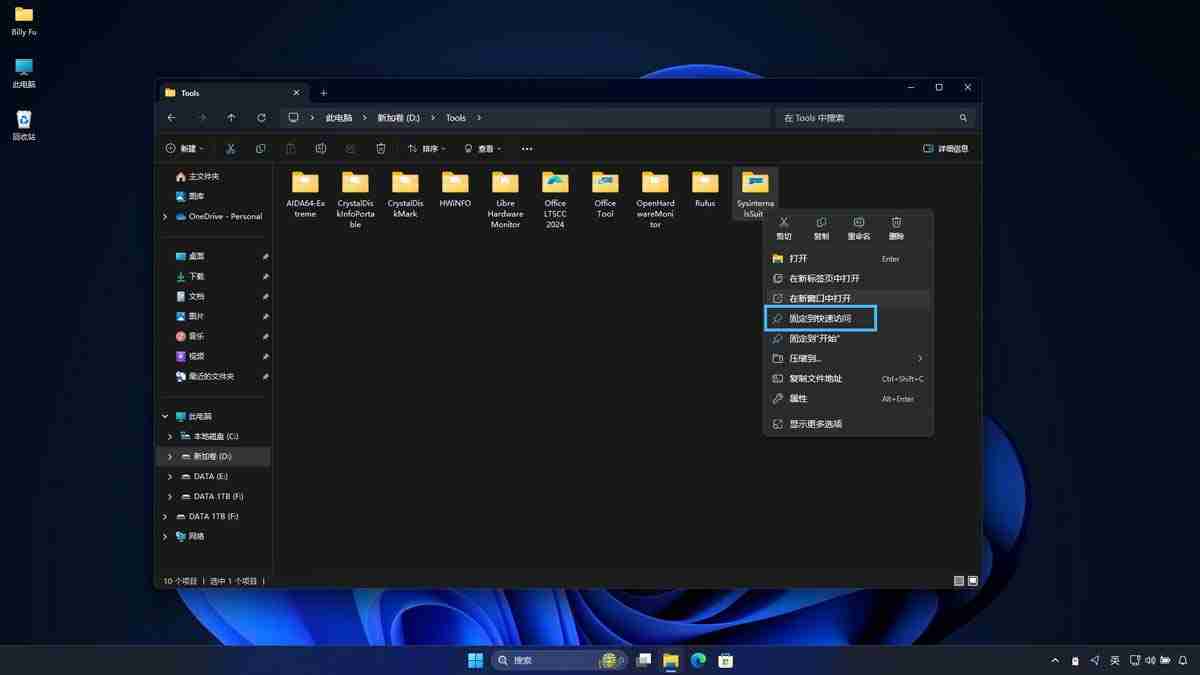Expand the 本地磁盘 (C:) drive node

(170, 437)
